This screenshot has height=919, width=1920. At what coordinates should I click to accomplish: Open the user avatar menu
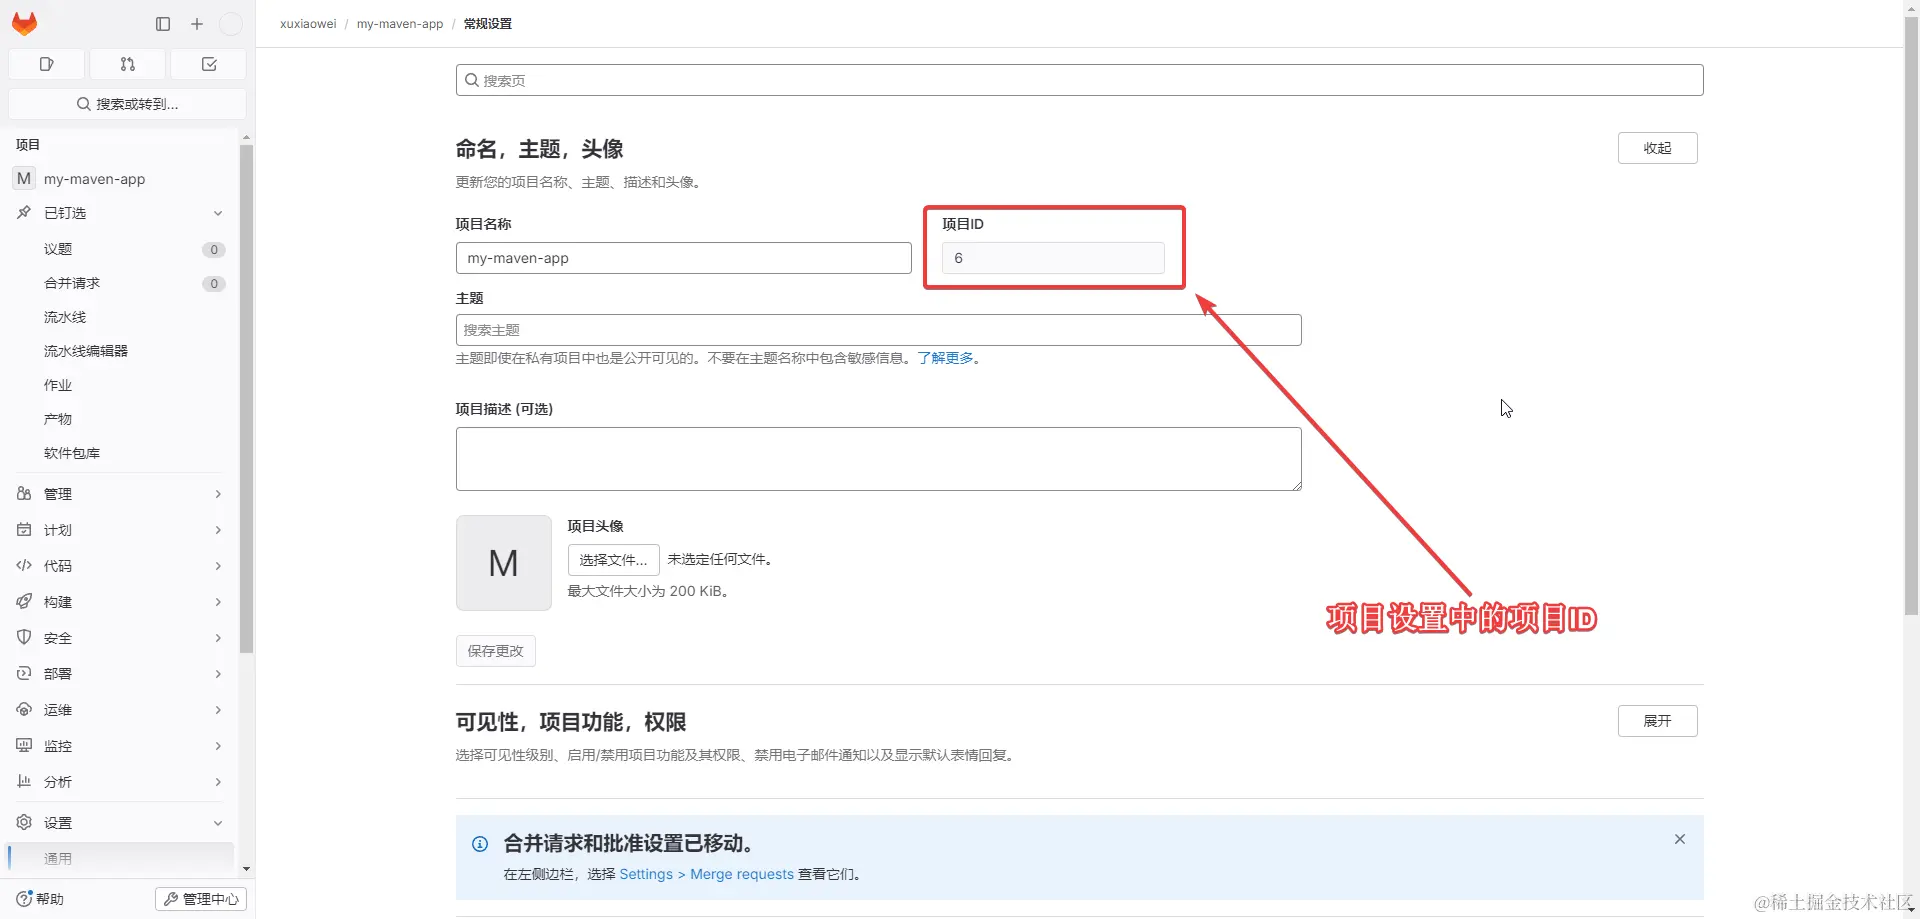231,24
